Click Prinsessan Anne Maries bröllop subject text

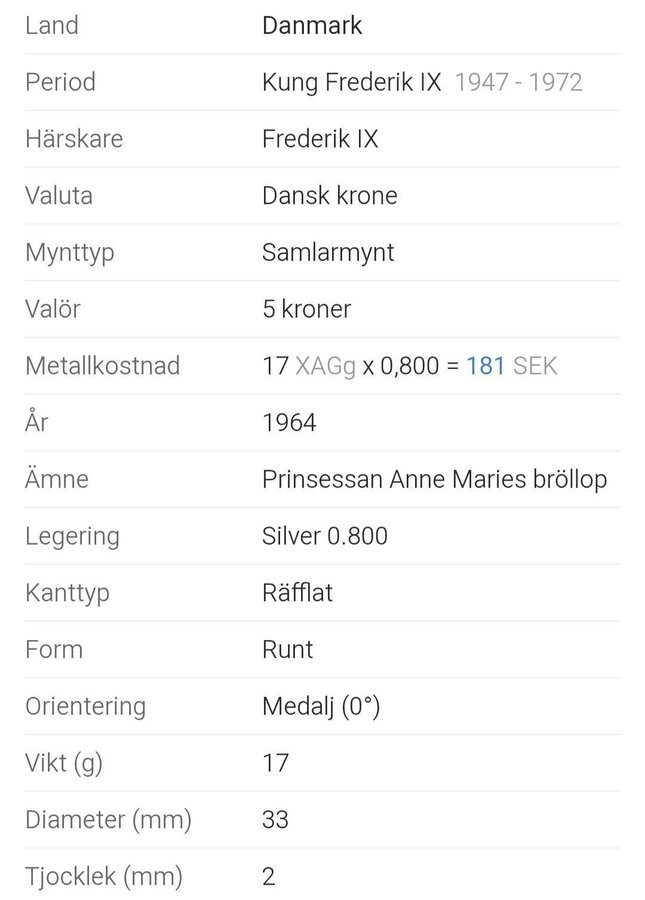pyautogui.click(x=434, y=479)
